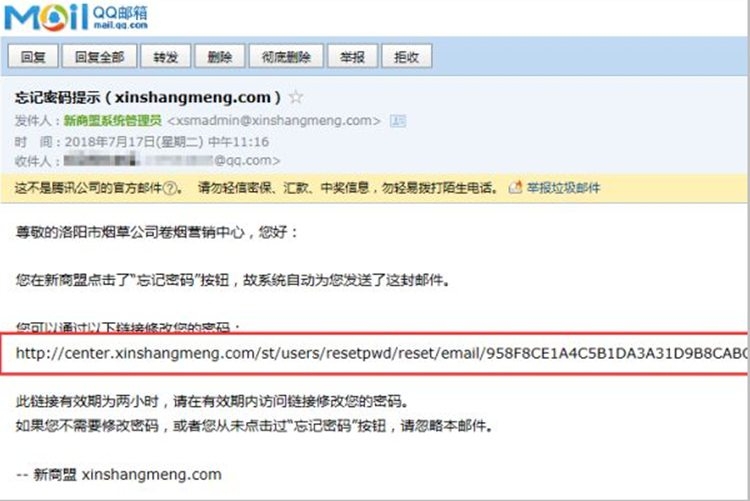Click the 举报垃圾邮件 link
Screen dimensions: 750x501
563,188
